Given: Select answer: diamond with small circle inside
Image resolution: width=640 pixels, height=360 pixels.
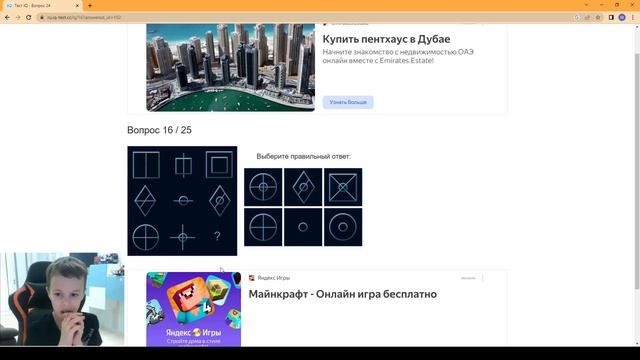Looking at the screenshot, I should [x=303, y=187].
